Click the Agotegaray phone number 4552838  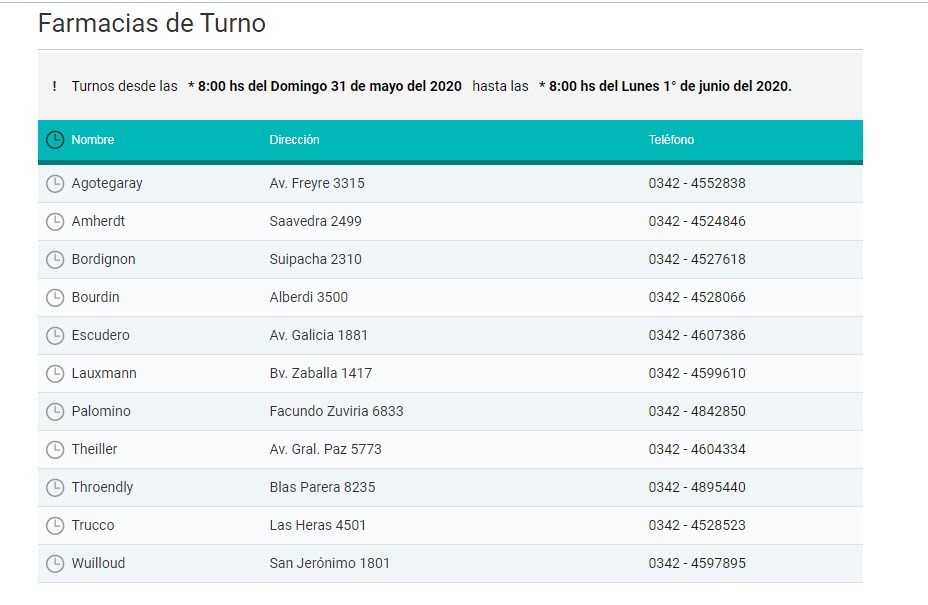[x=696, y=184]
